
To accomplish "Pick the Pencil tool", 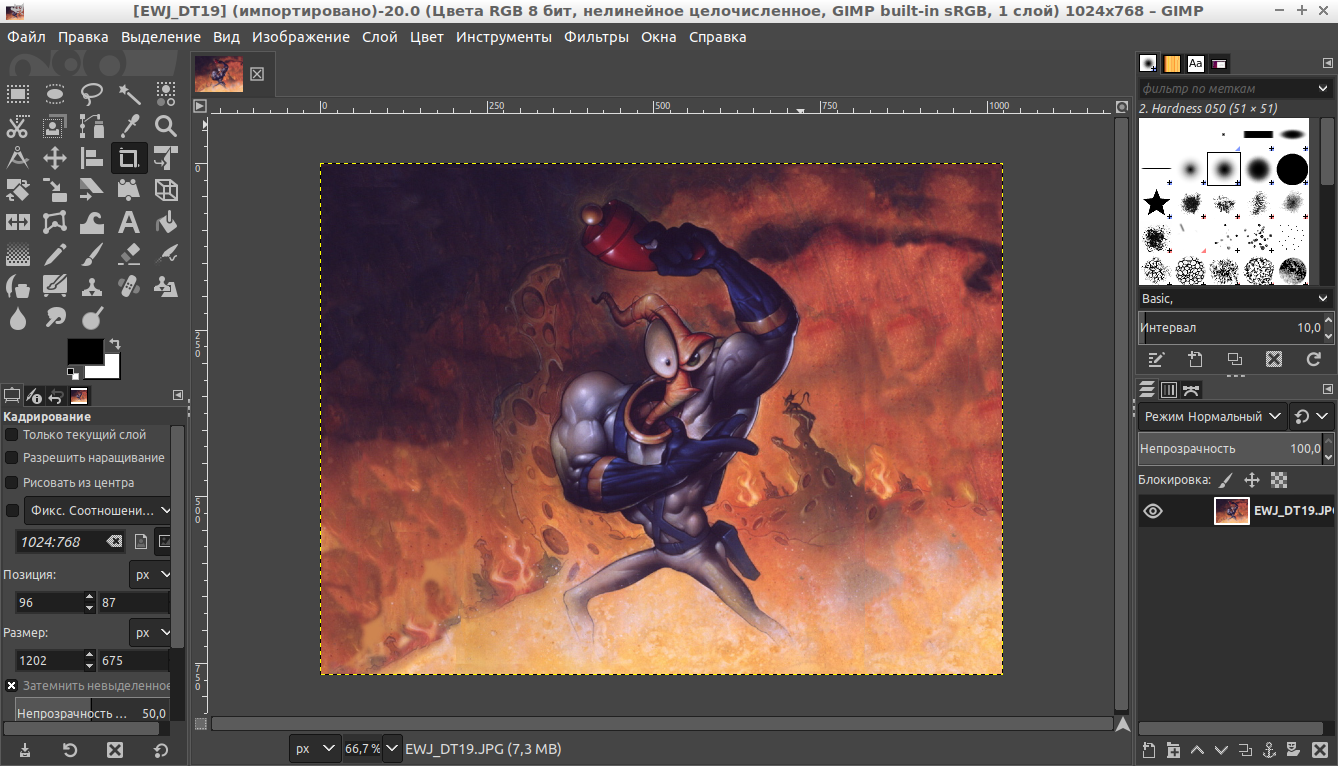I will [x=55, y=254].
